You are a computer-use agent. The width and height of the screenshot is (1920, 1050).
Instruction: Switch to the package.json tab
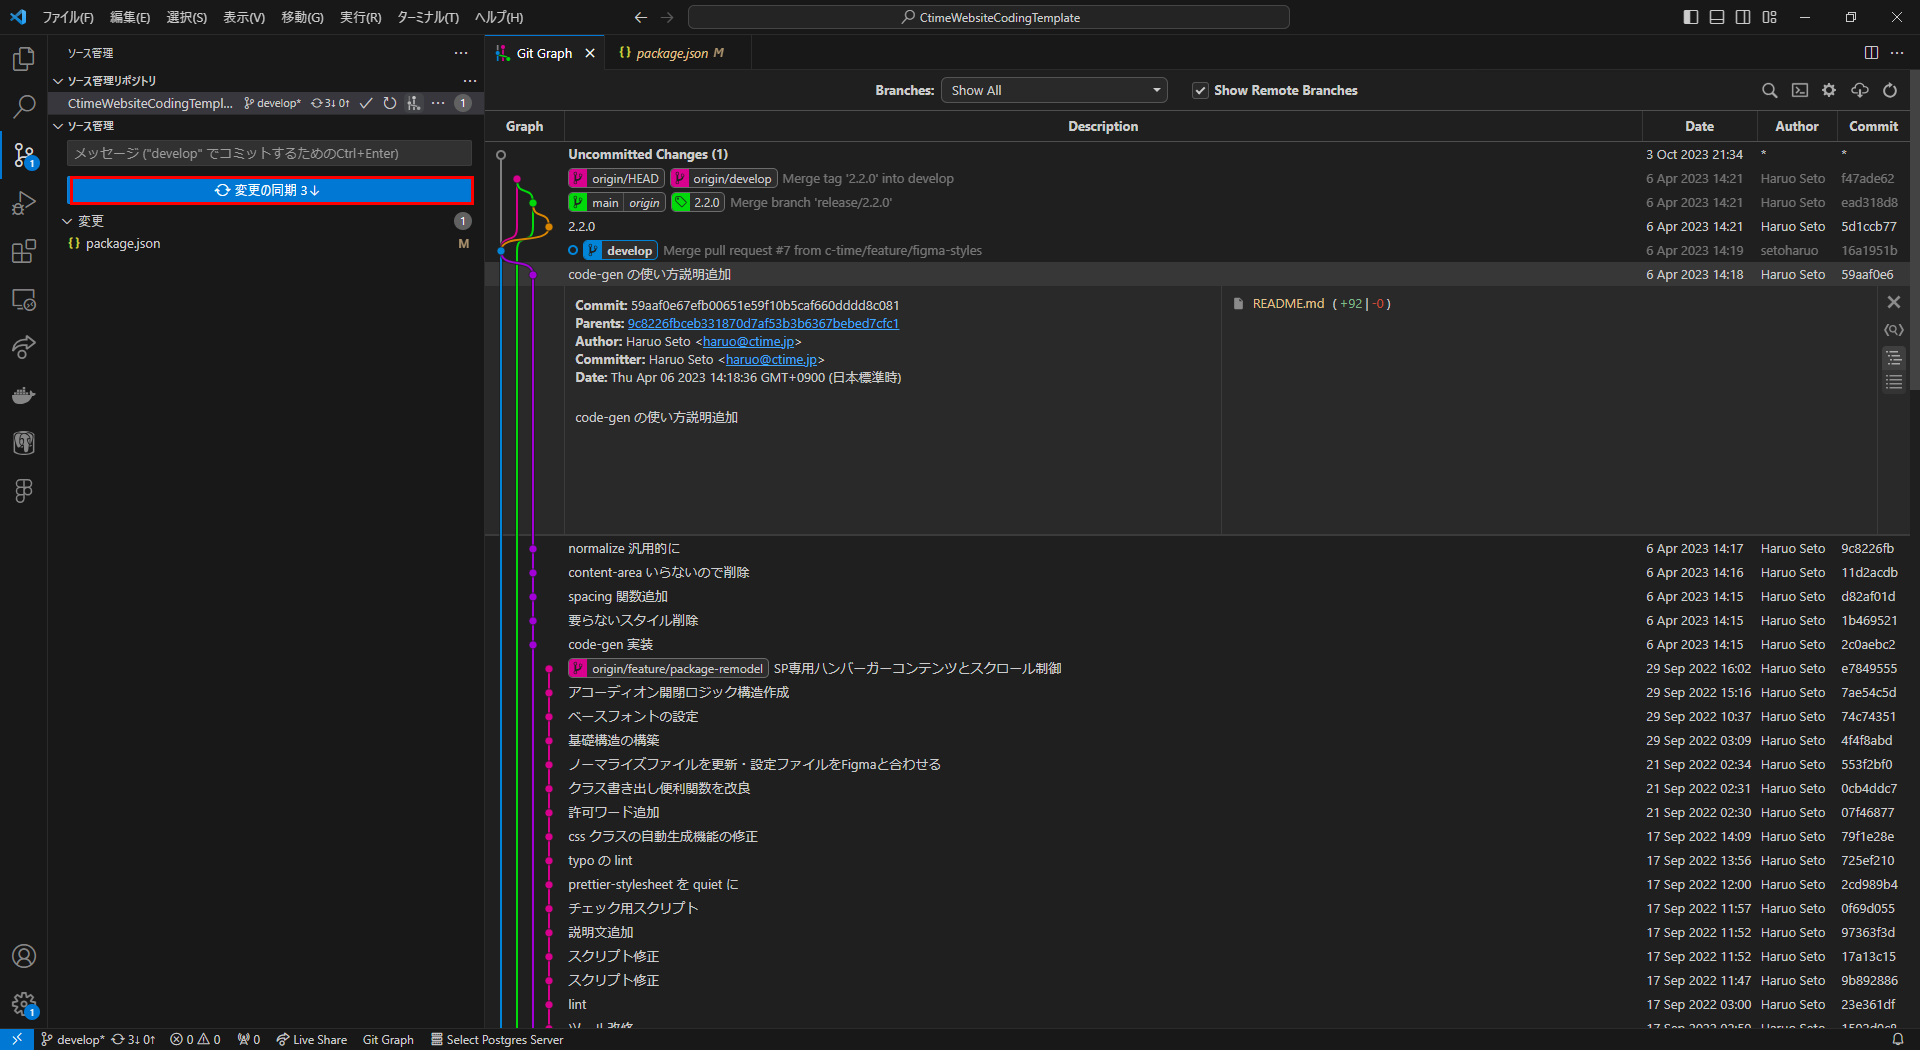[671, 53]
